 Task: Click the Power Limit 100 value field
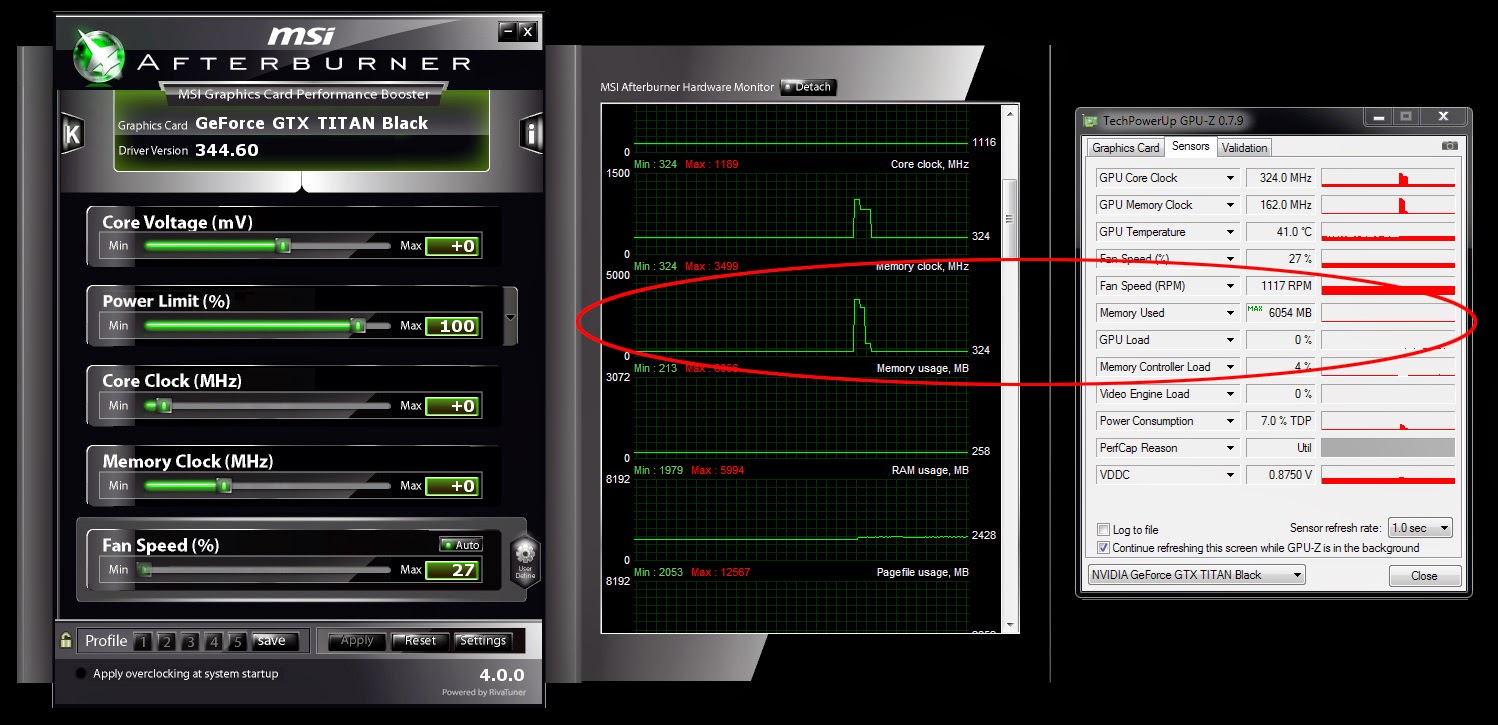453,326
